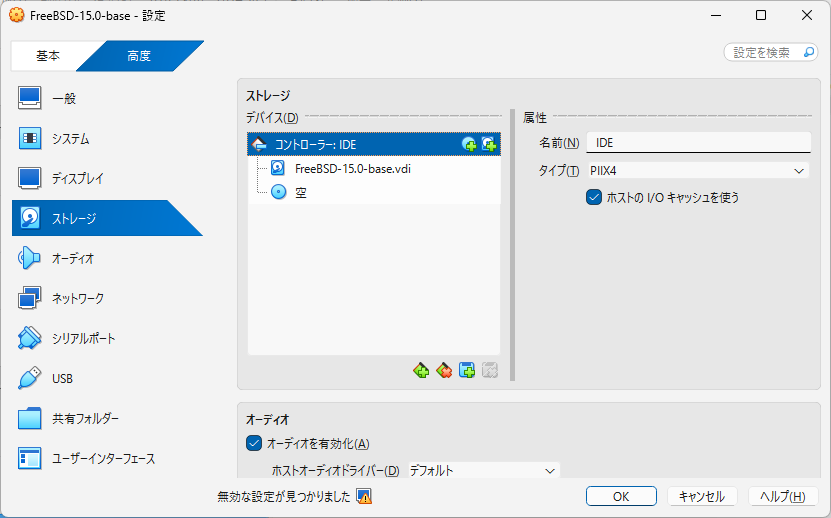Open the ディスプレイ settings category

click(107, 178)
